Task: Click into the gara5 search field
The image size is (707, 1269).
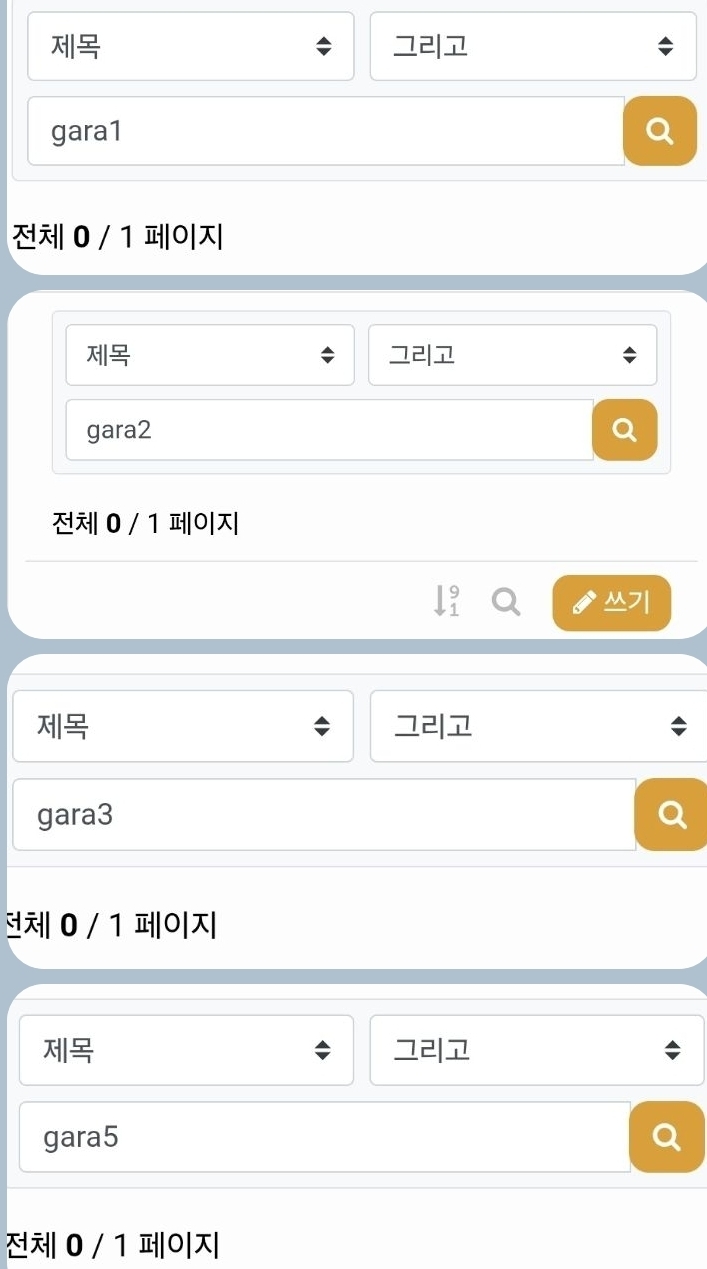Action: (324, 1137)
